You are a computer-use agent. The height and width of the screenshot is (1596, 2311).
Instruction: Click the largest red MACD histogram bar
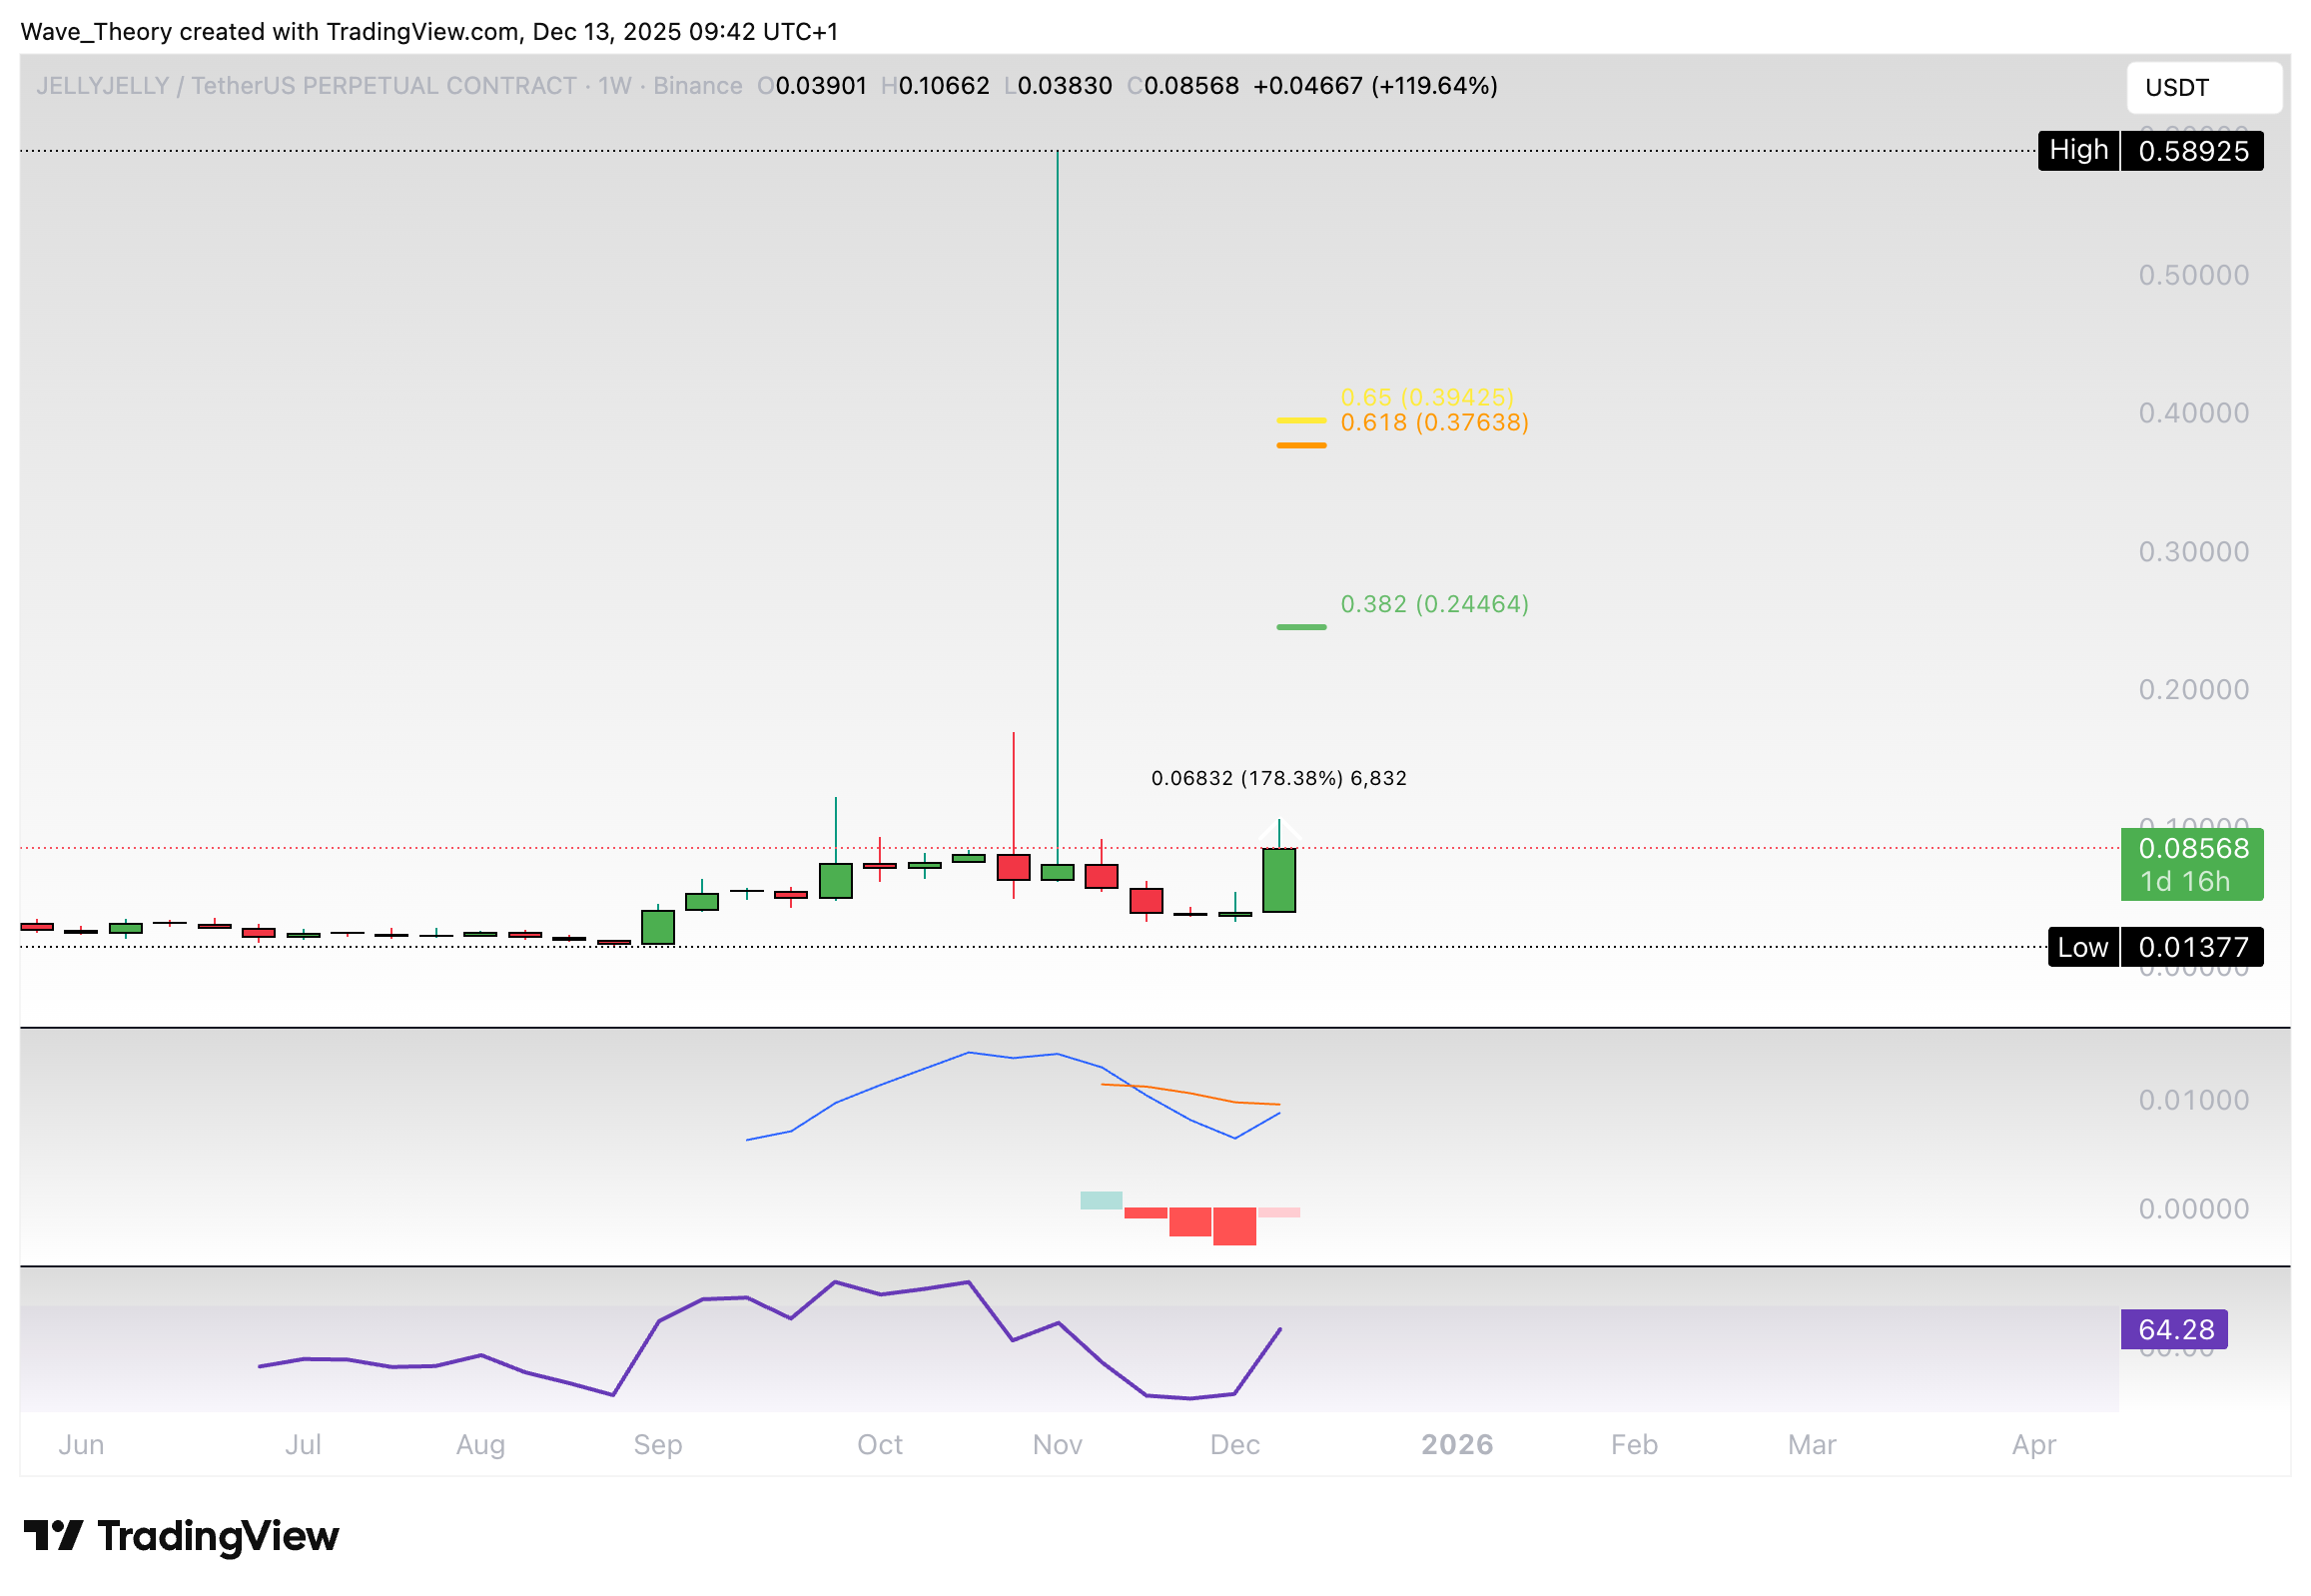pyautogui.click(x=1234, y=1226)
